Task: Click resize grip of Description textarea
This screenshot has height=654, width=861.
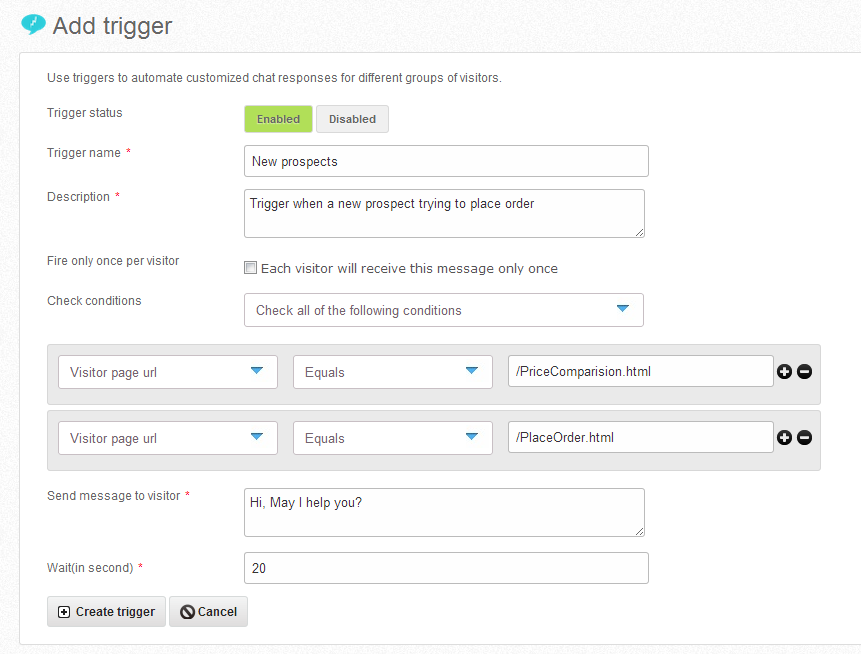Action: coord(639,233)
